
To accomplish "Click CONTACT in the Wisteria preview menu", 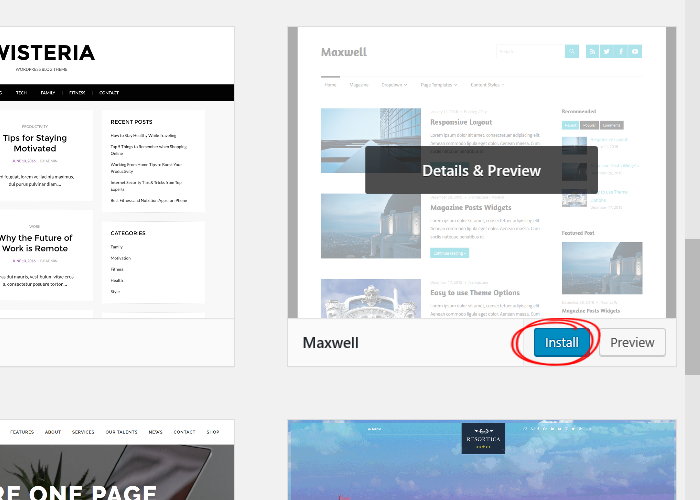I will (x=109, y=93).
